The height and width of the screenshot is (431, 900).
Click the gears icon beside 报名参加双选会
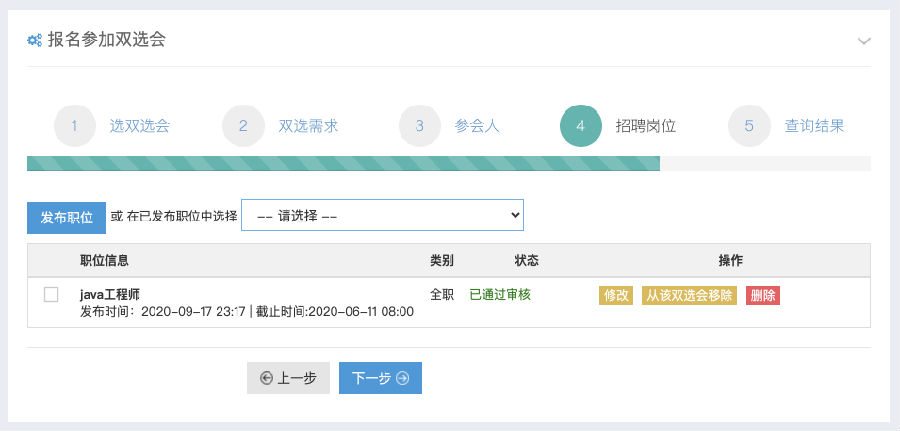(x=34, y=40)
